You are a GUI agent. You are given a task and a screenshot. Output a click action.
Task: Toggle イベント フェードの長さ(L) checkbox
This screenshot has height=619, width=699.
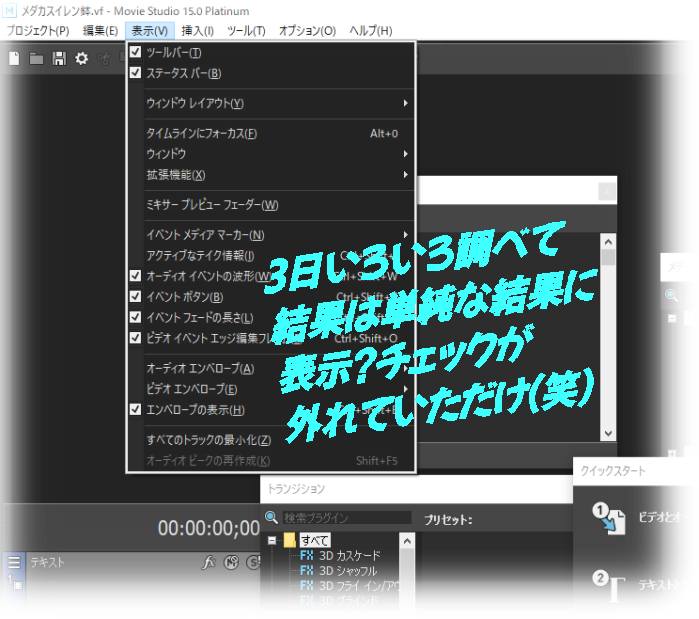(x=136, y=317)
